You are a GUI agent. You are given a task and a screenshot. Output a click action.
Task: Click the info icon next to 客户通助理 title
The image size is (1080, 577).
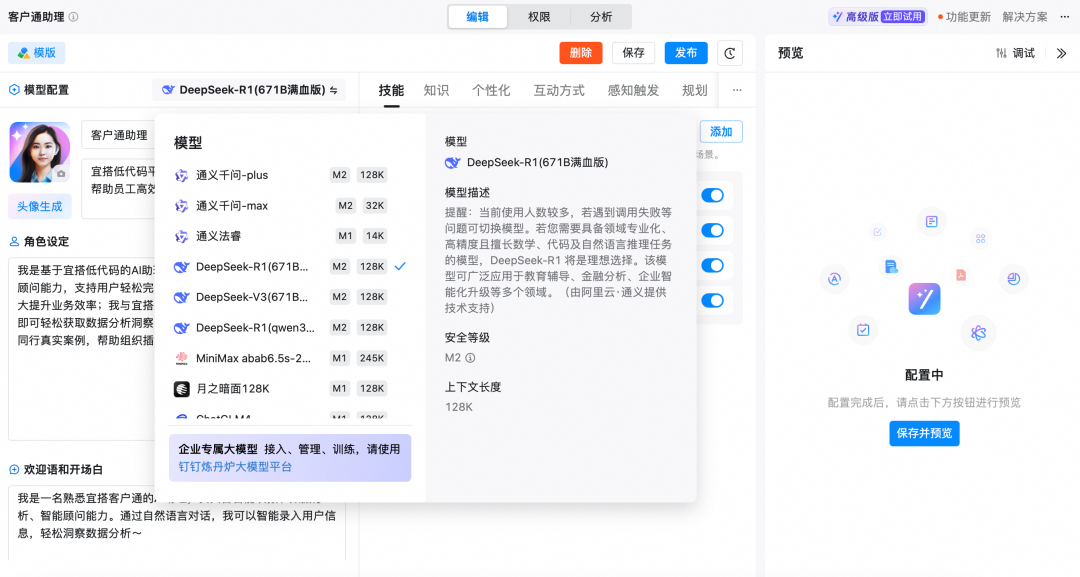(74, 17)
